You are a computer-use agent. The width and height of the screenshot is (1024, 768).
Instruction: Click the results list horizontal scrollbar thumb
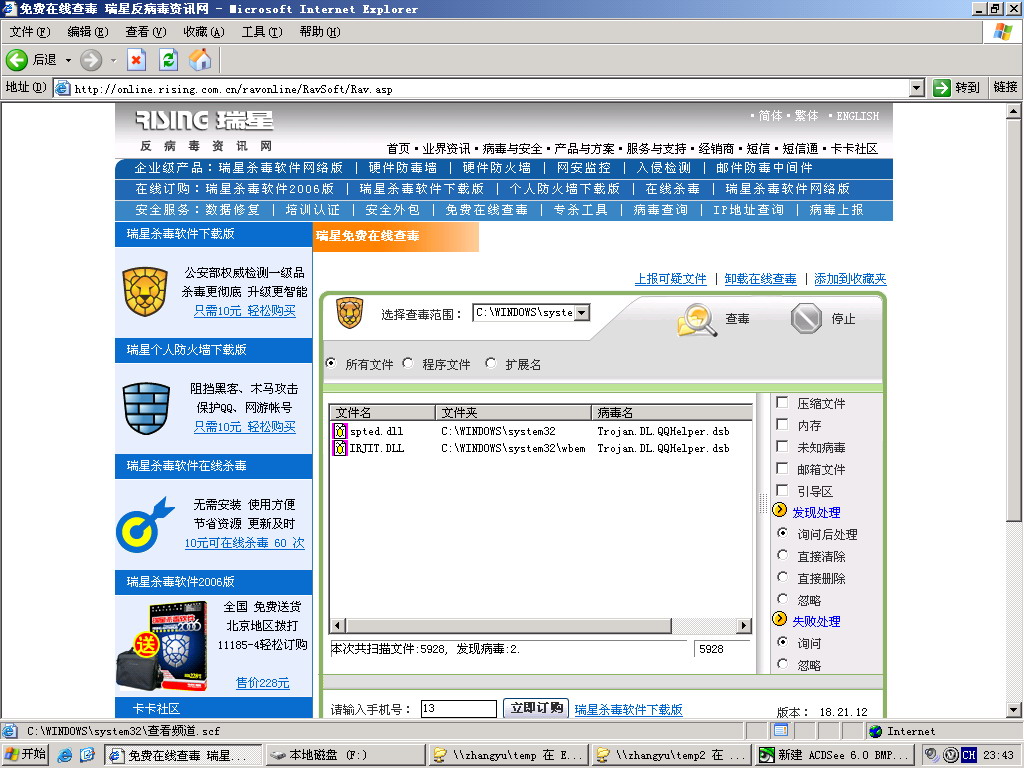(508, 626)
